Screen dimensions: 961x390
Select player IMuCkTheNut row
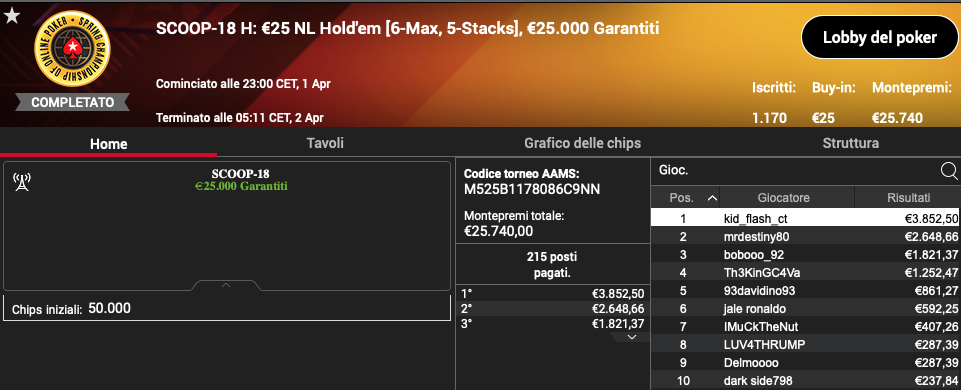pos(805,327)
